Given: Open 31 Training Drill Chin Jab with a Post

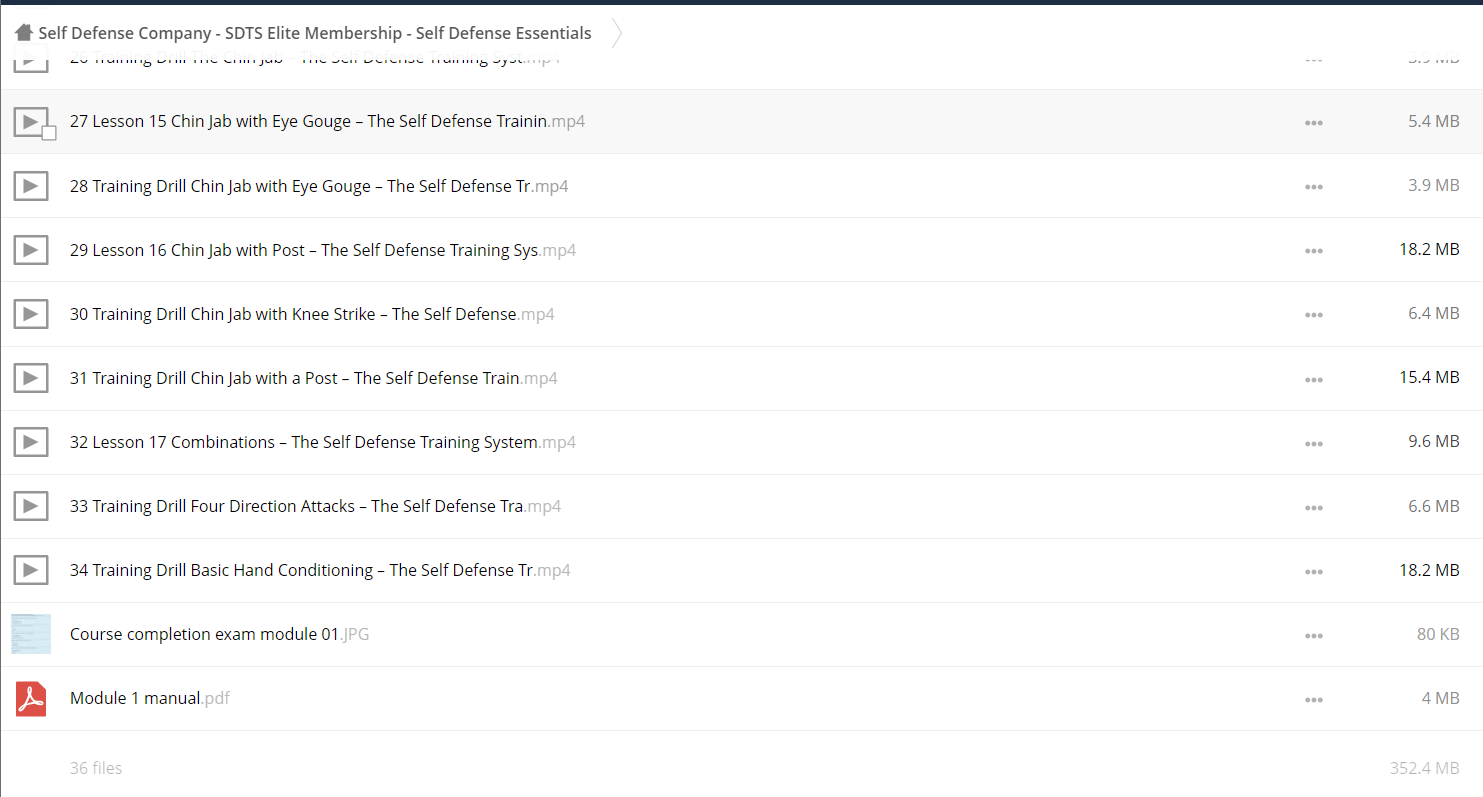Looking at the screenshot, I should [x=314, y=377].
